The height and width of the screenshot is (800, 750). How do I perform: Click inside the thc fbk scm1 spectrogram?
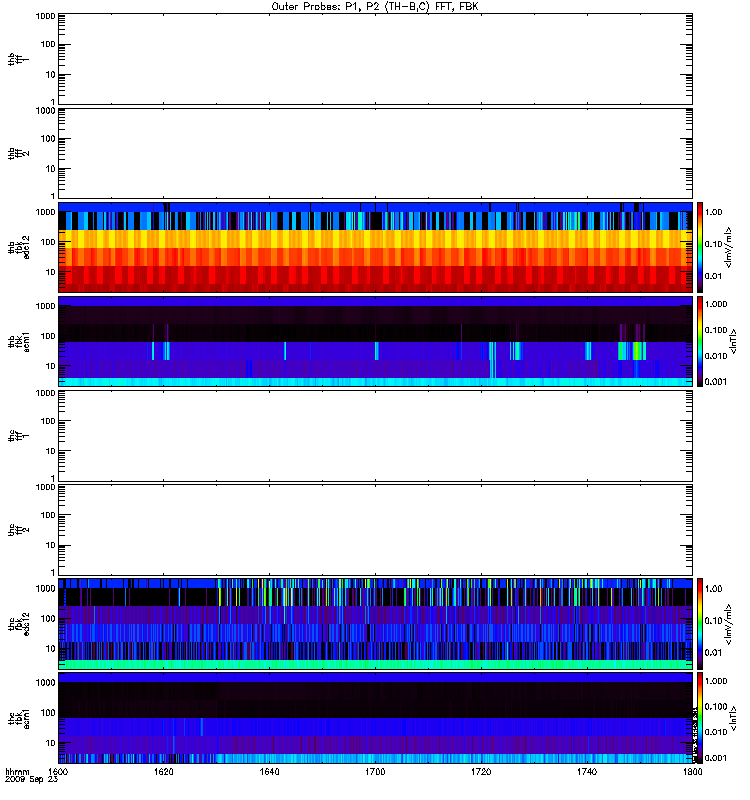(x=375, y=718)
